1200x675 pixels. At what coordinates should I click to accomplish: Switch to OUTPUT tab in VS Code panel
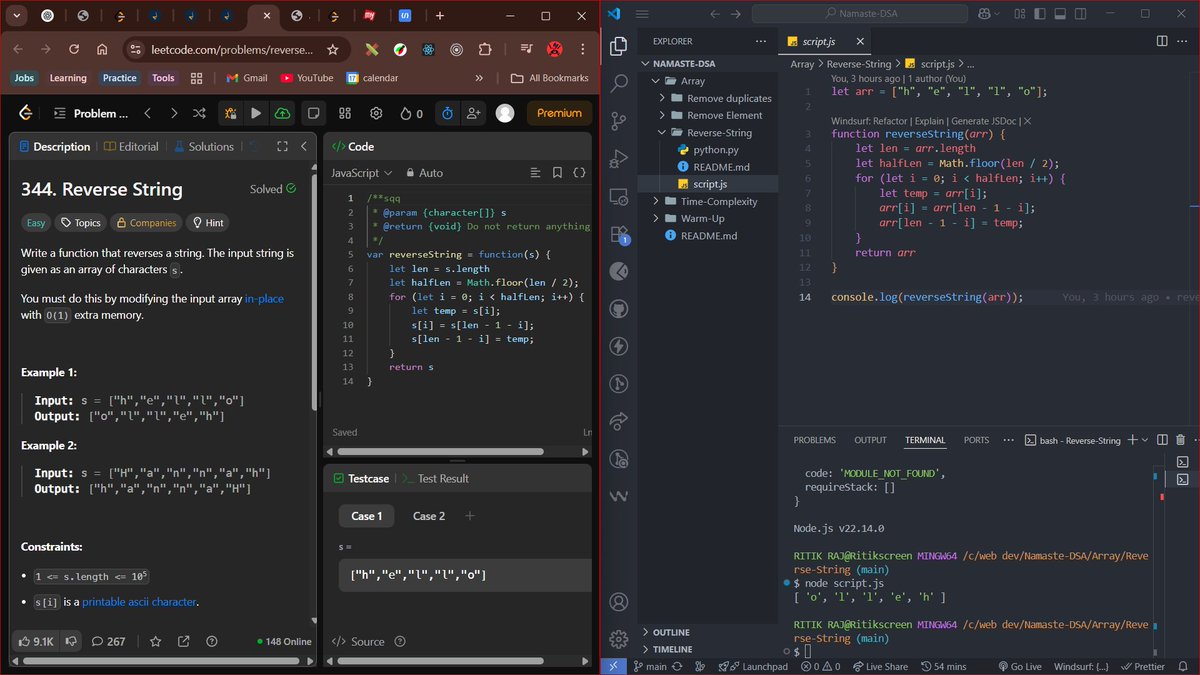(x=870, y=440)
